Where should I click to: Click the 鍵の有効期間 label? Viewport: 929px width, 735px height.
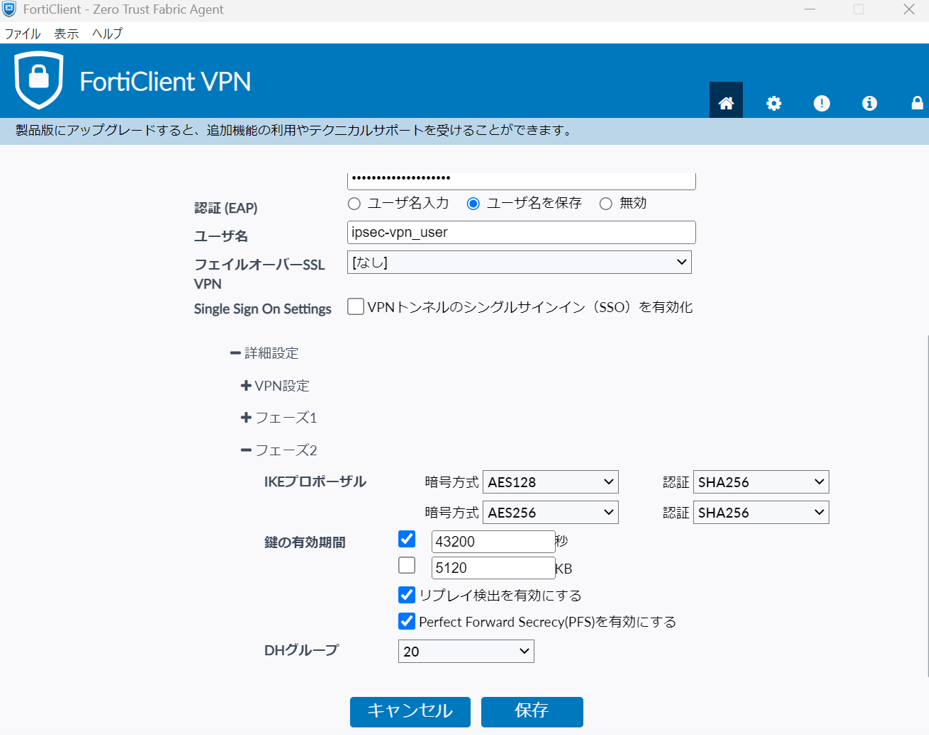(x=305, y=542)
